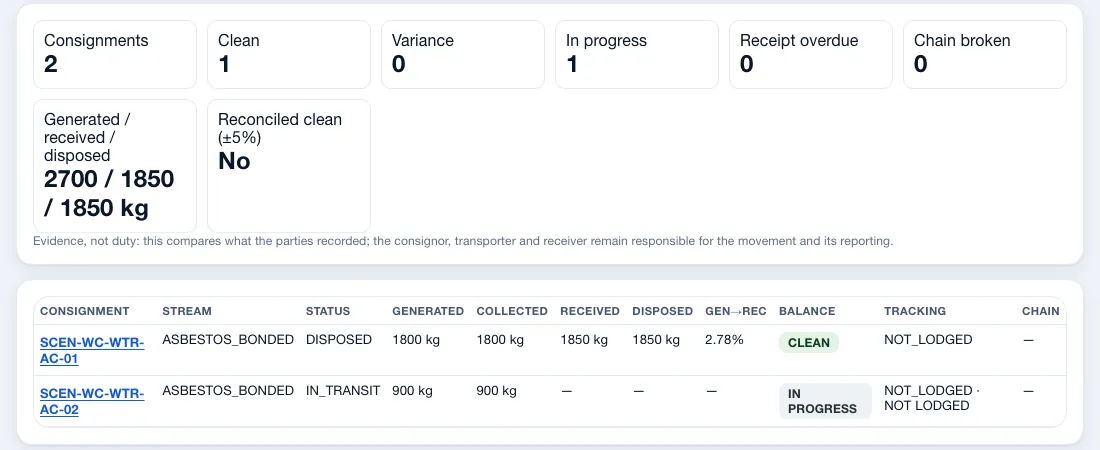Select the Consignments summary card

115,54
